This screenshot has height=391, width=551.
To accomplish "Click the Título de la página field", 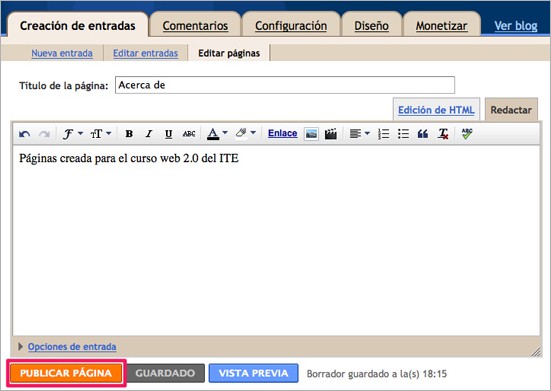I will [285, 85].
